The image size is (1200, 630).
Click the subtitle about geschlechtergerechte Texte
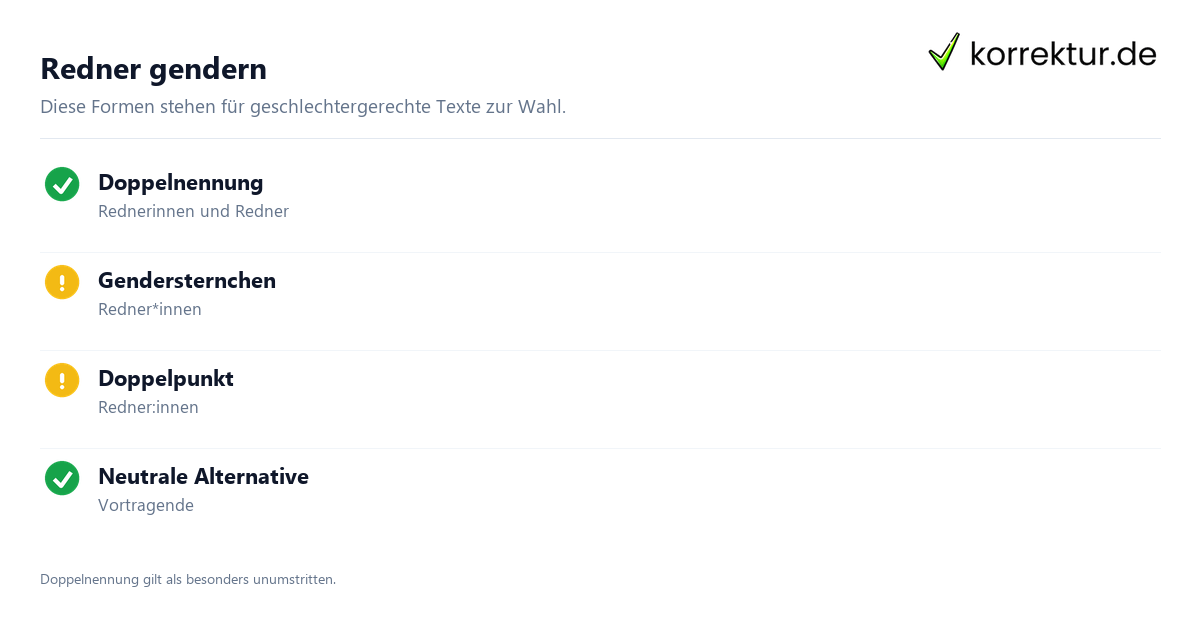click(x=303, y=106)
